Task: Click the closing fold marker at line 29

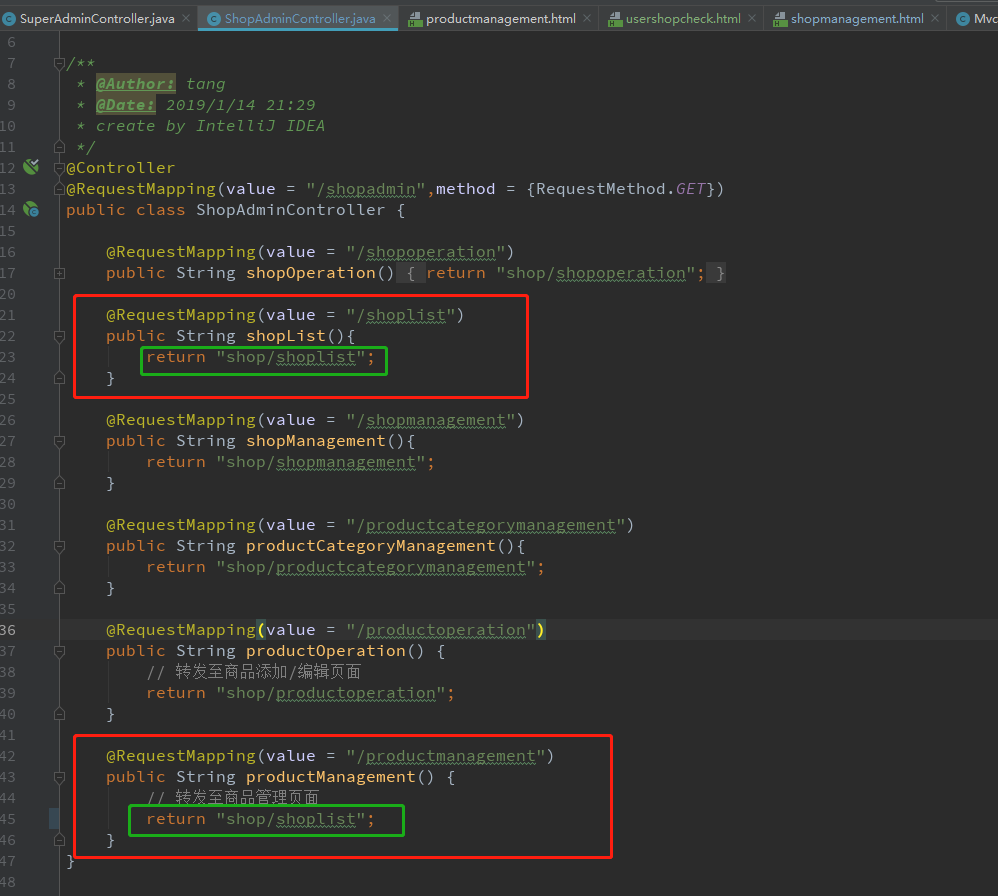Action: (x=59, y=483)
